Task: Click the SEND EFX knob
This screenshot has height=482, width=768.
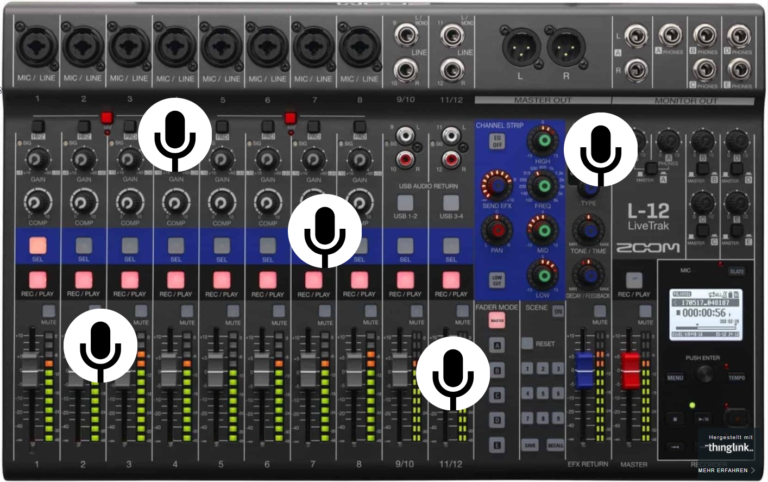Action: (x=497, y=186)
